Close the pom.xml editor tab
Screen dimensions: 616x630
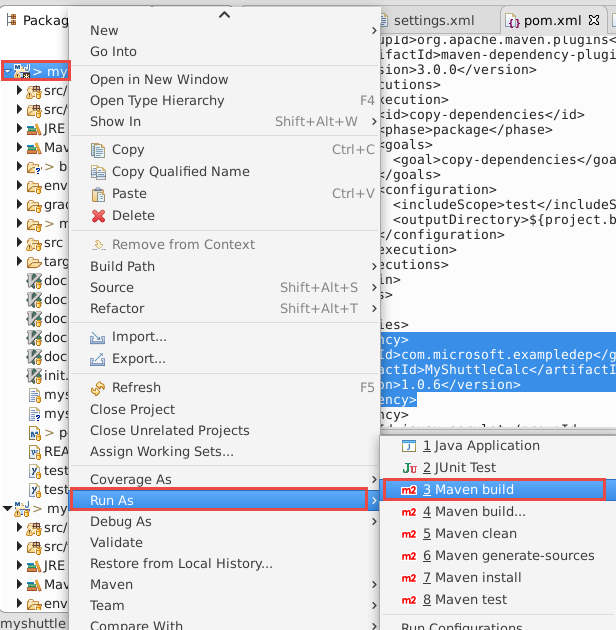(593, 20)
